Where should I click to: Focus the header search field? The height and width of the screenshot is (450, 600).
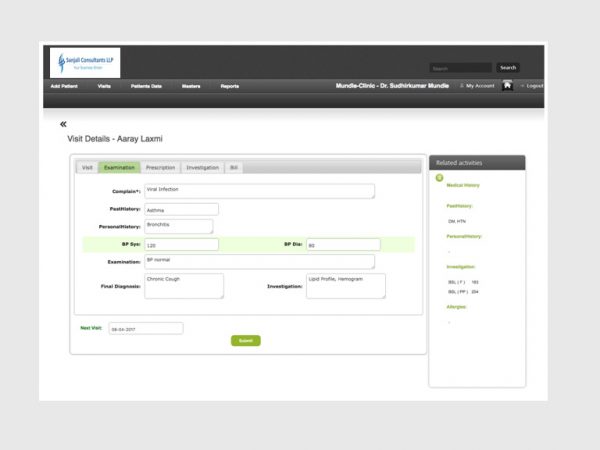pos(460,68)
